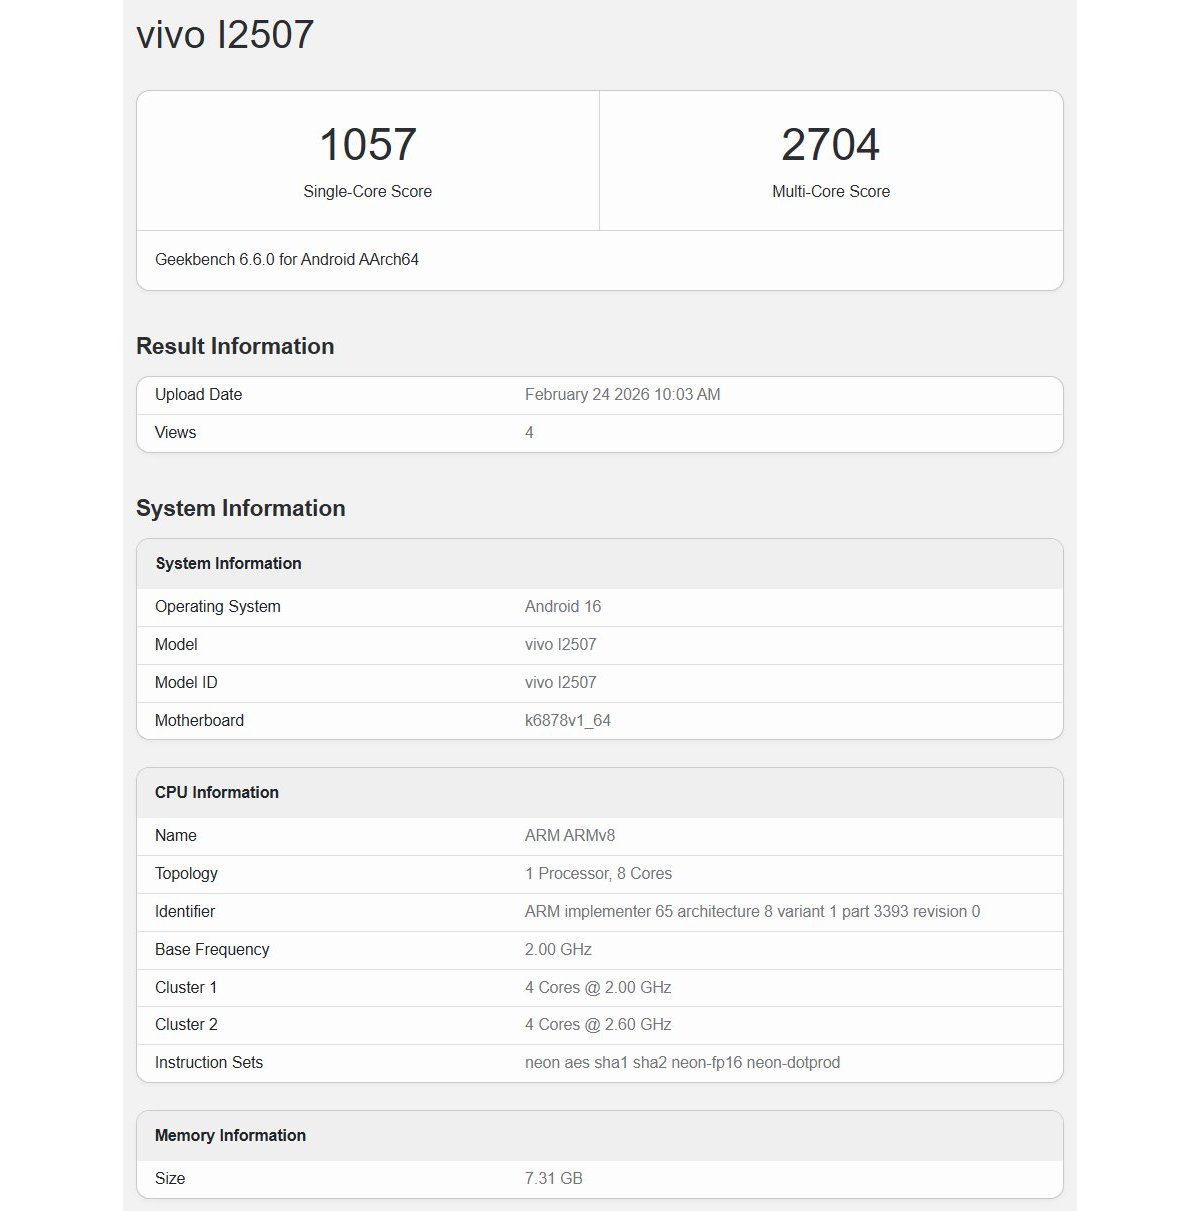1200x1211 pixels.
Task: Click the Views count showing 4
Action: click(529, 432)
